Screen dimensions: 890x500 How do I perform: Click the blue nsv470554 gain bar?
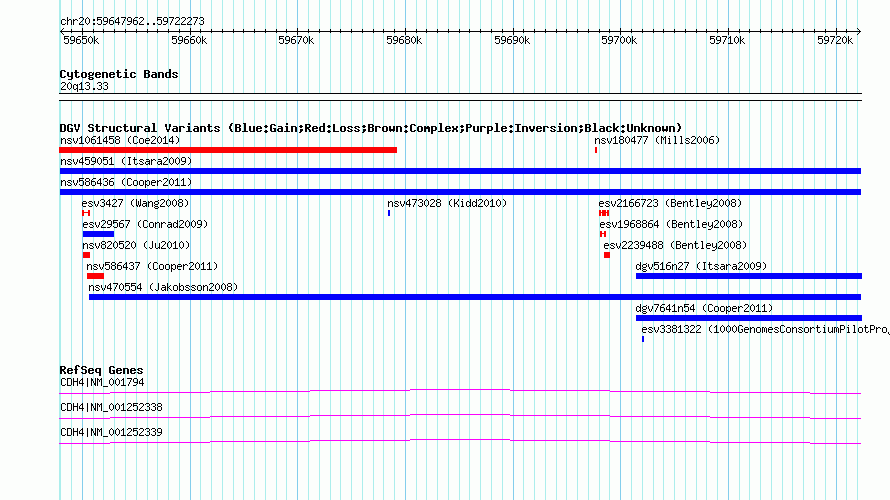click(x=475, y=297)
